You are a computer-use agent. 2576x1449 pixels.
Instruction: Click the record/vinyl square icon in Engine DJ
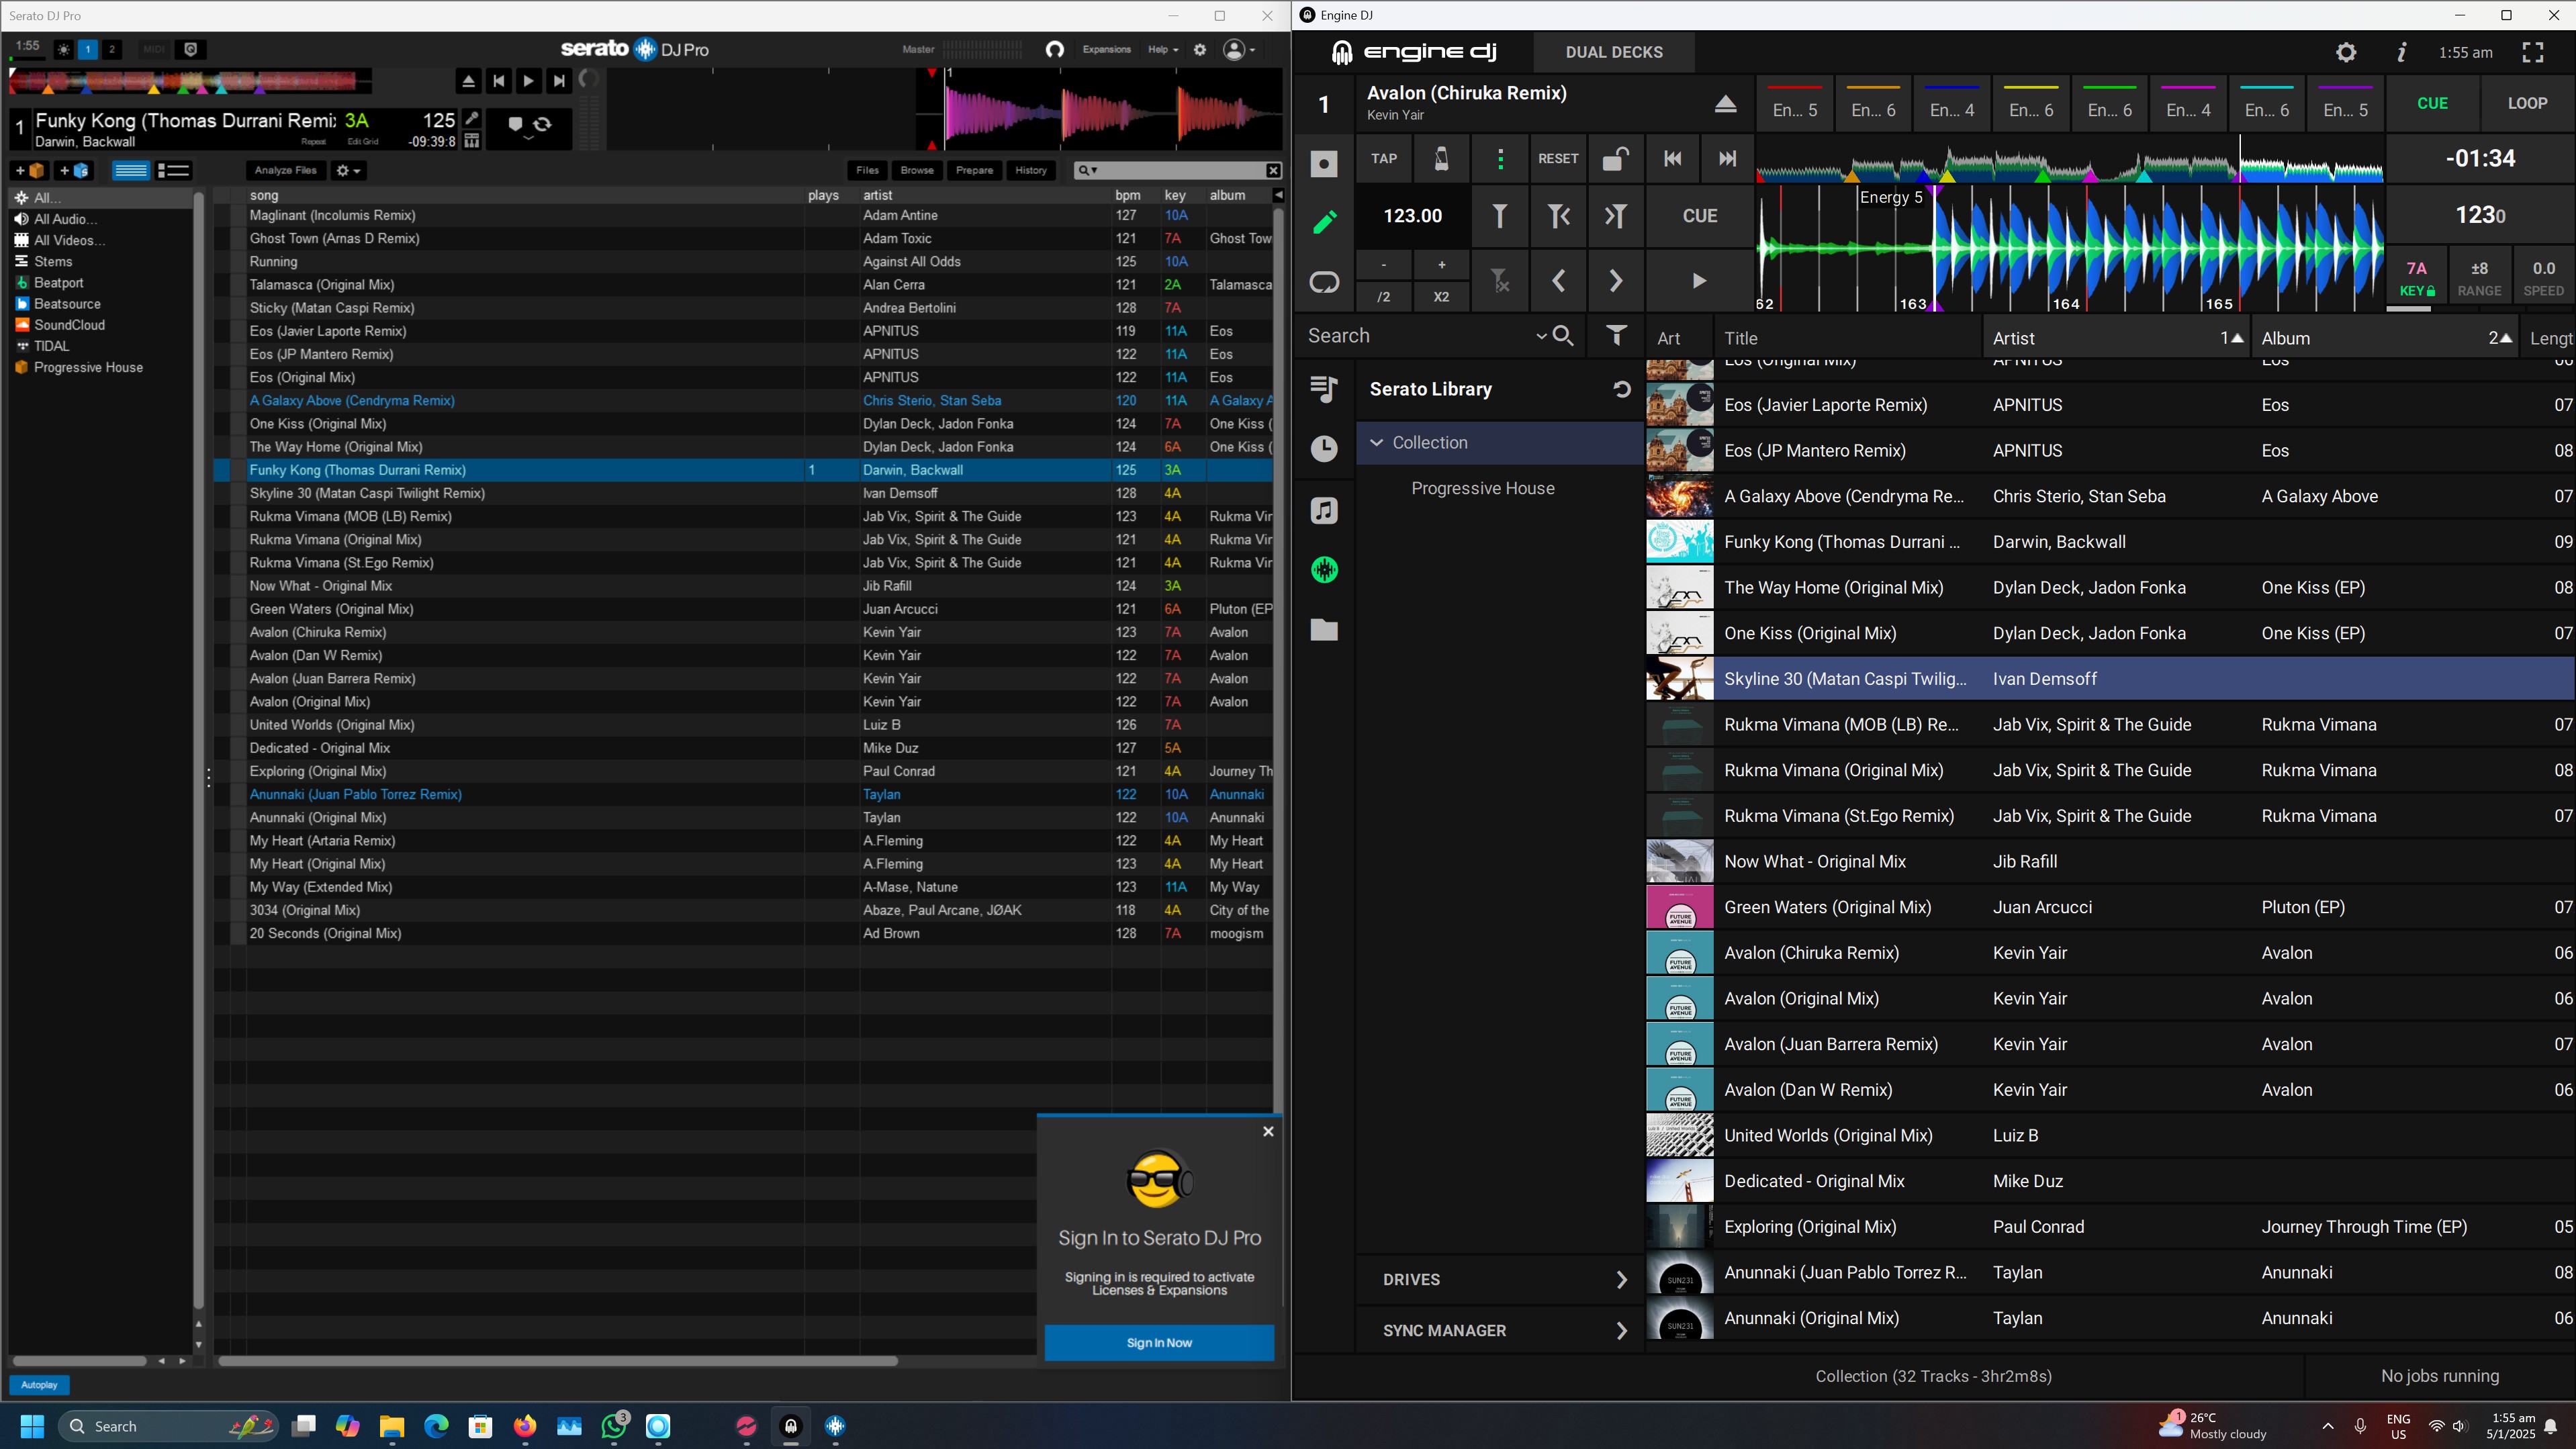point(1324,163)
